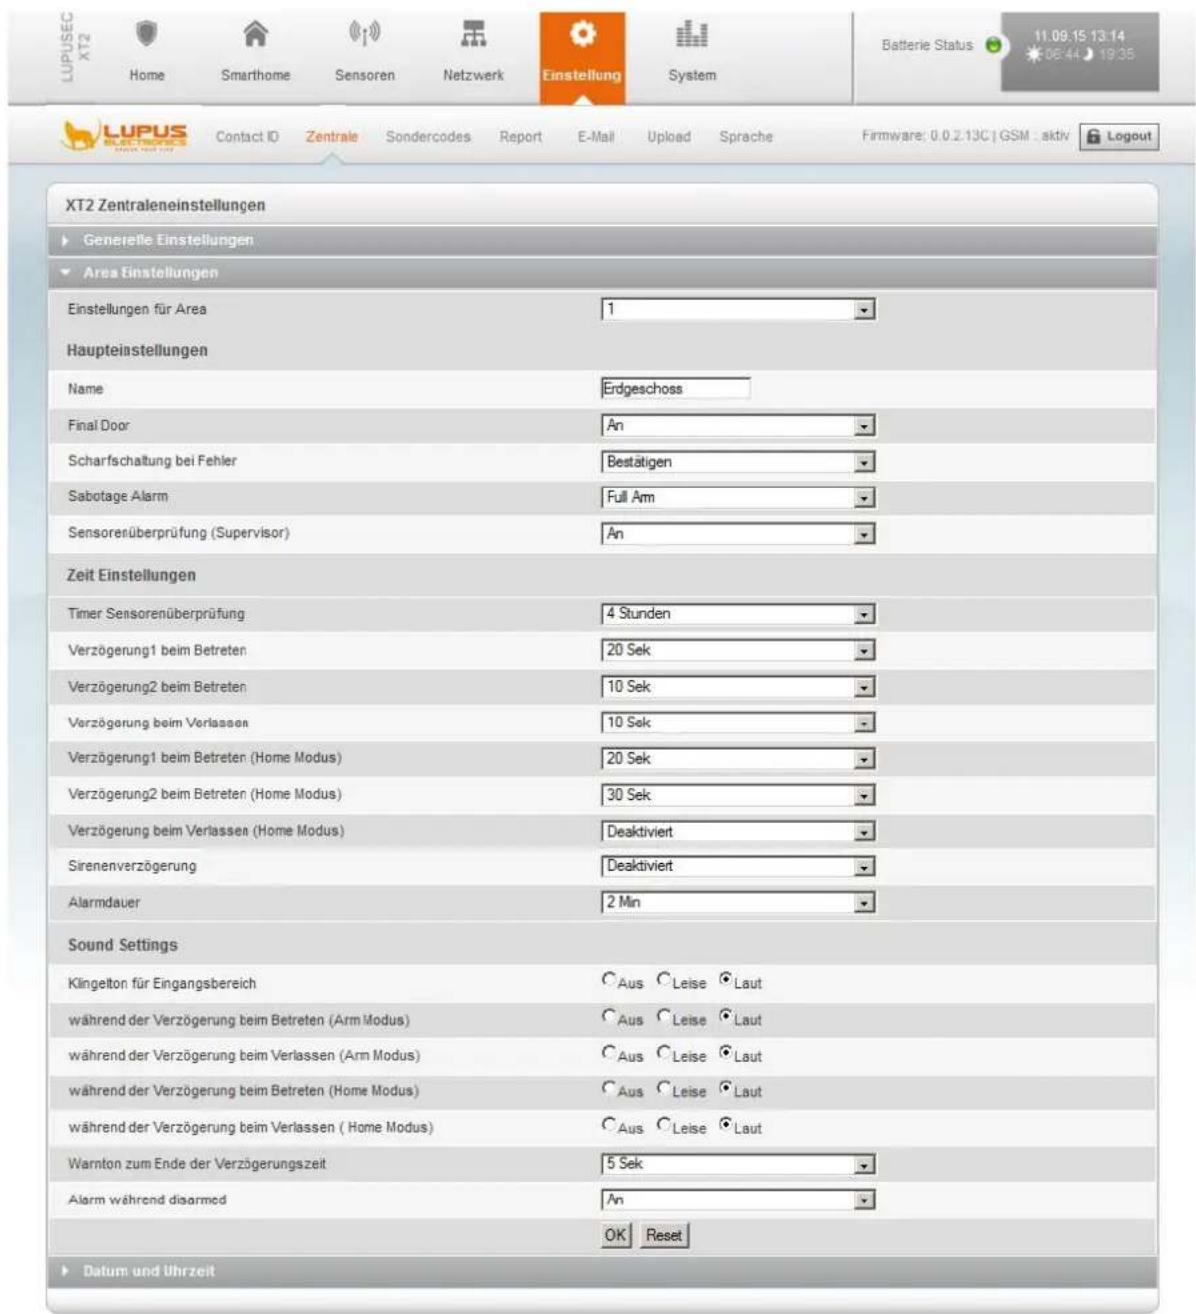Click the OK button

616,1235
